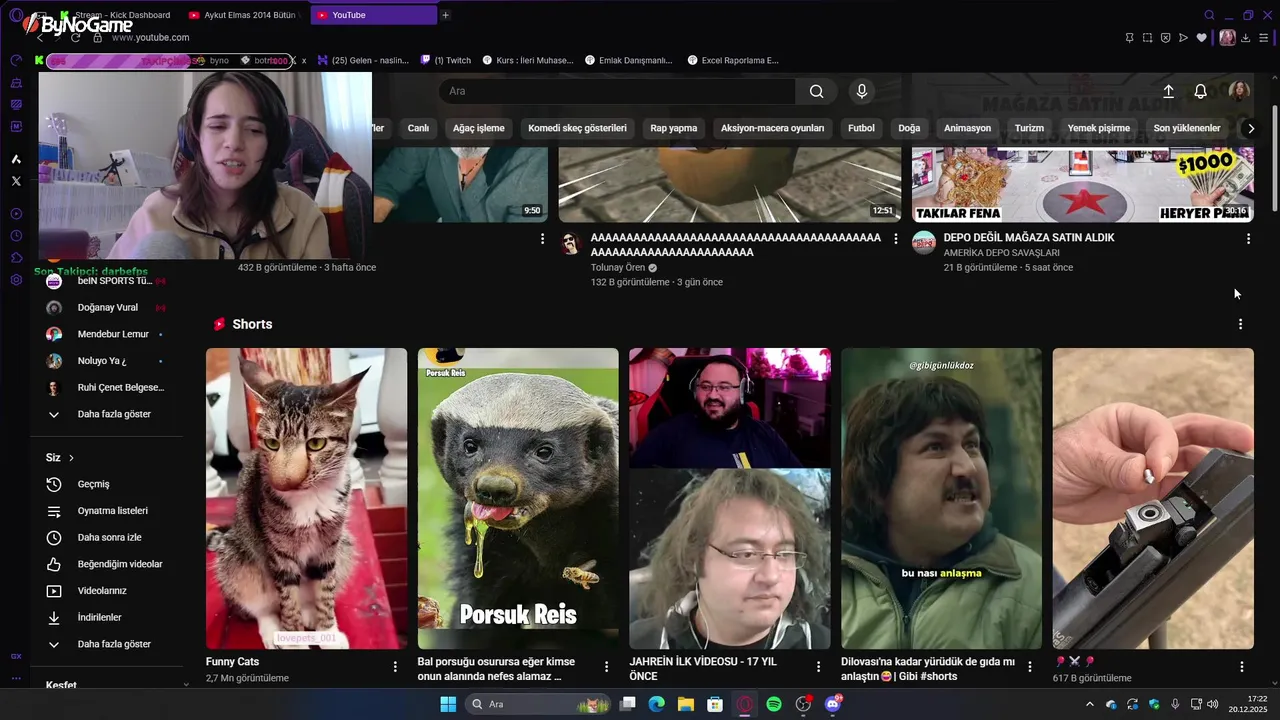
Task: Click the page vertical scrollbar
Action: pos(1274,157)
